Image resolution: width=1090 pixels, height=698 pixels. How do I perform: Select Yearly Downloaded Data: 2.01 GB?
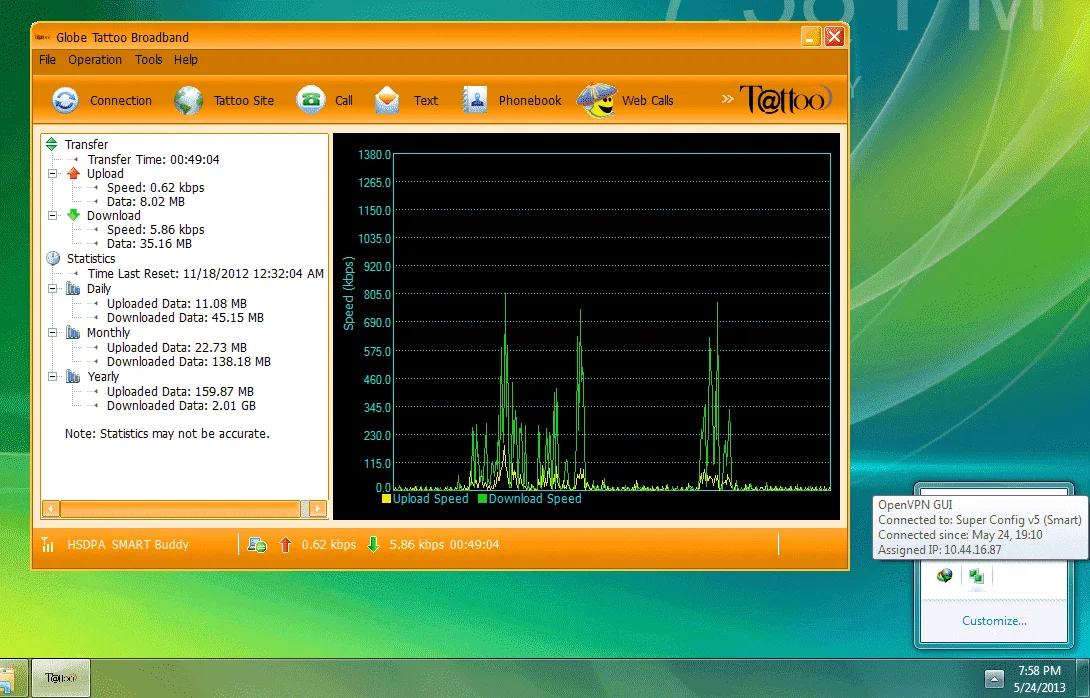click(181, 405)
